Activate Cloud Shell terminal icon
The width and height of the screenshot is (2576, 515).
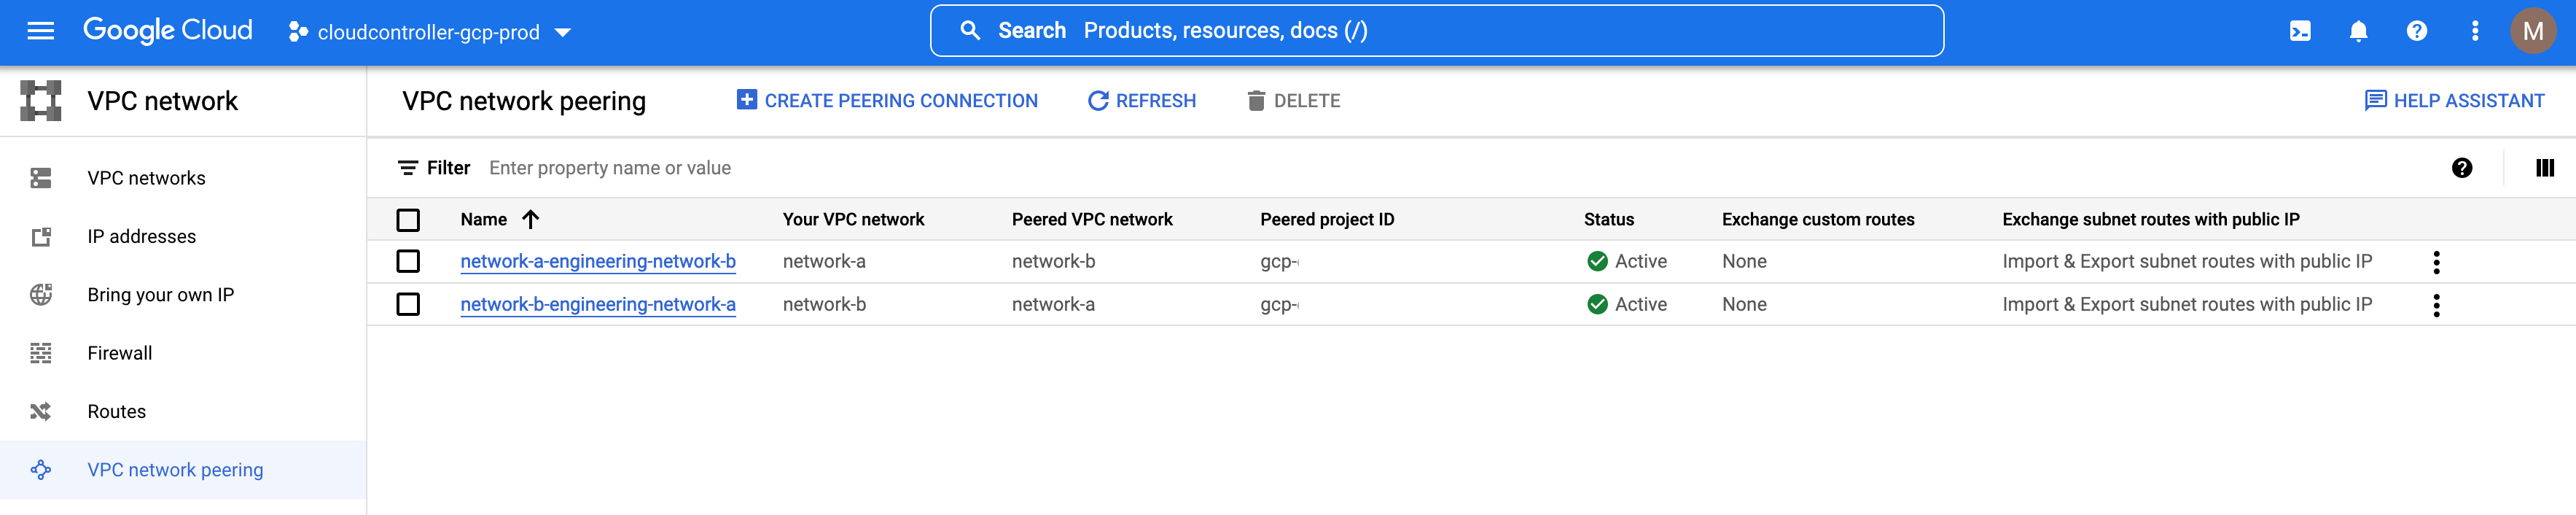pyautogui.click(x=2300, y=31)
